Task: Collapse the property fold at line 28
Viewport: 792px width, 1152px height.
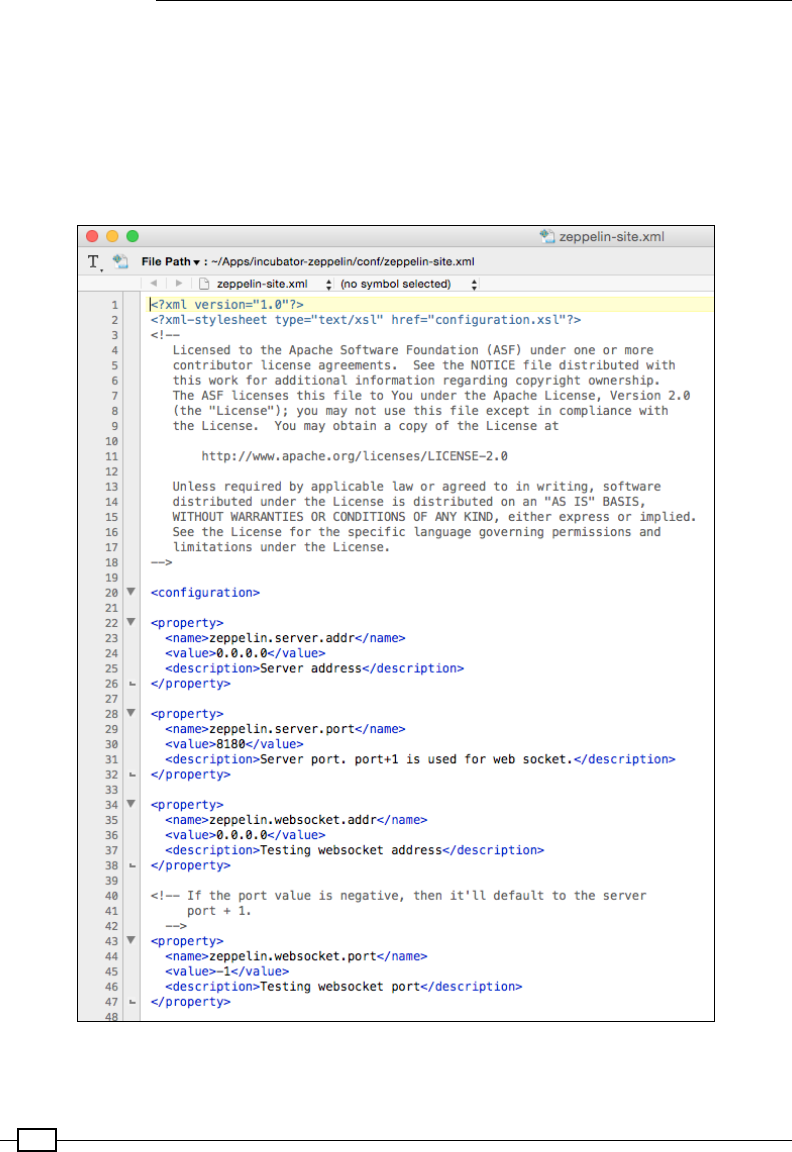Action: click(131, 713)
